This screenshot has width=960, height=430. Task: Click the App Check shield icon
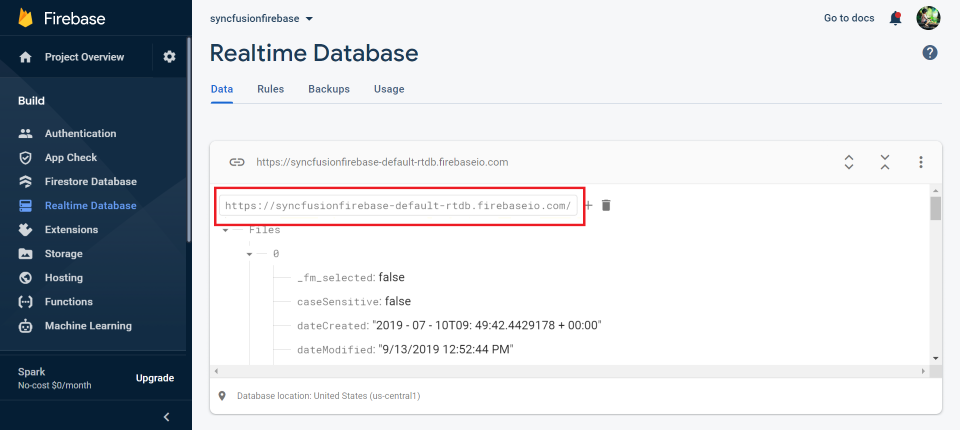25,157
